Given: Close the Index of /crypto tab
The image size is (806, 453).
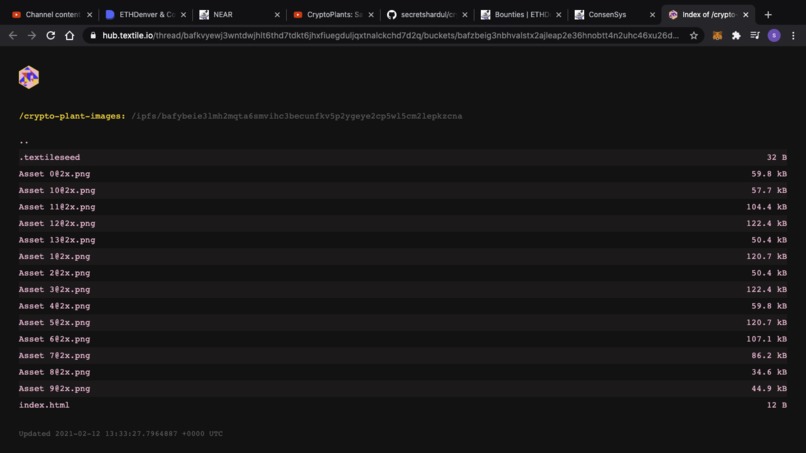Looking at the screenshot, I should (746, 15).
